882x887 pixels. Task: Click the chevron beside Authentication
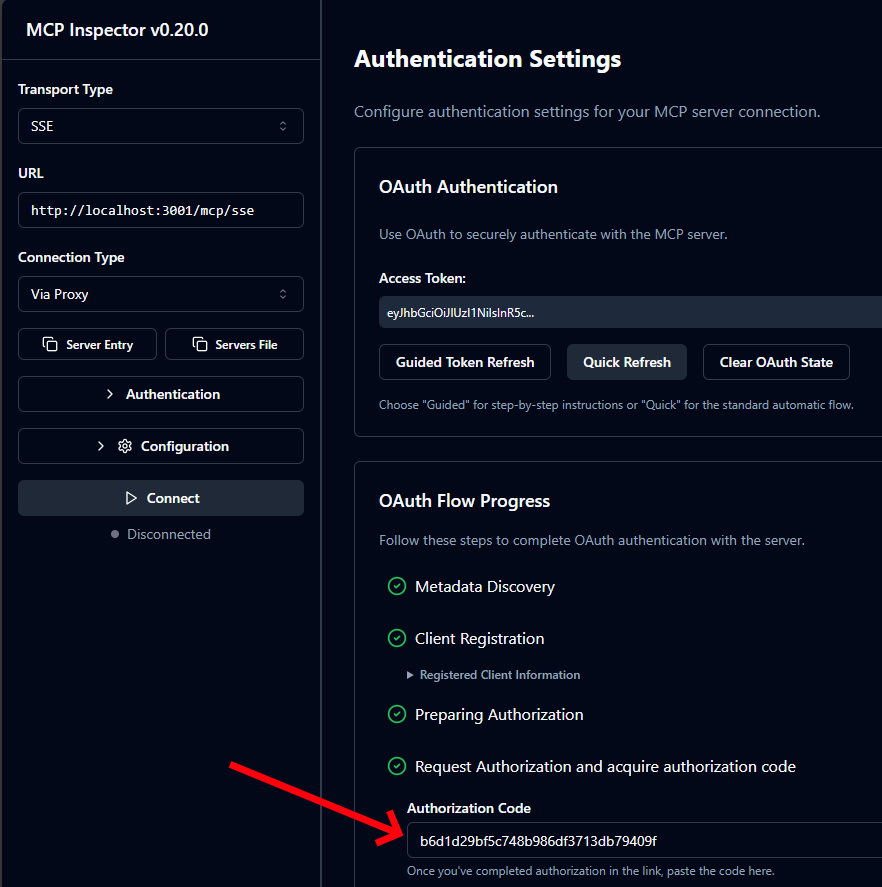(x=110, y=394)
